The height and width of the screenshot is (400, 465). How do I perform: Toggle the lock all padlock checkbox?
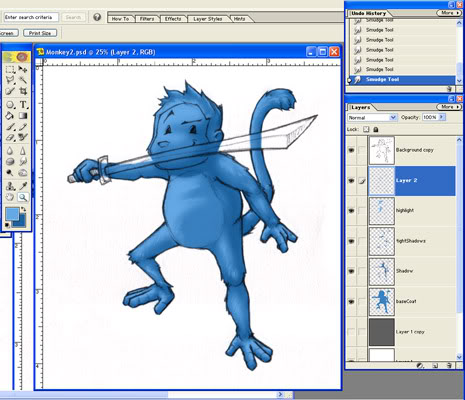coord(376,129)
